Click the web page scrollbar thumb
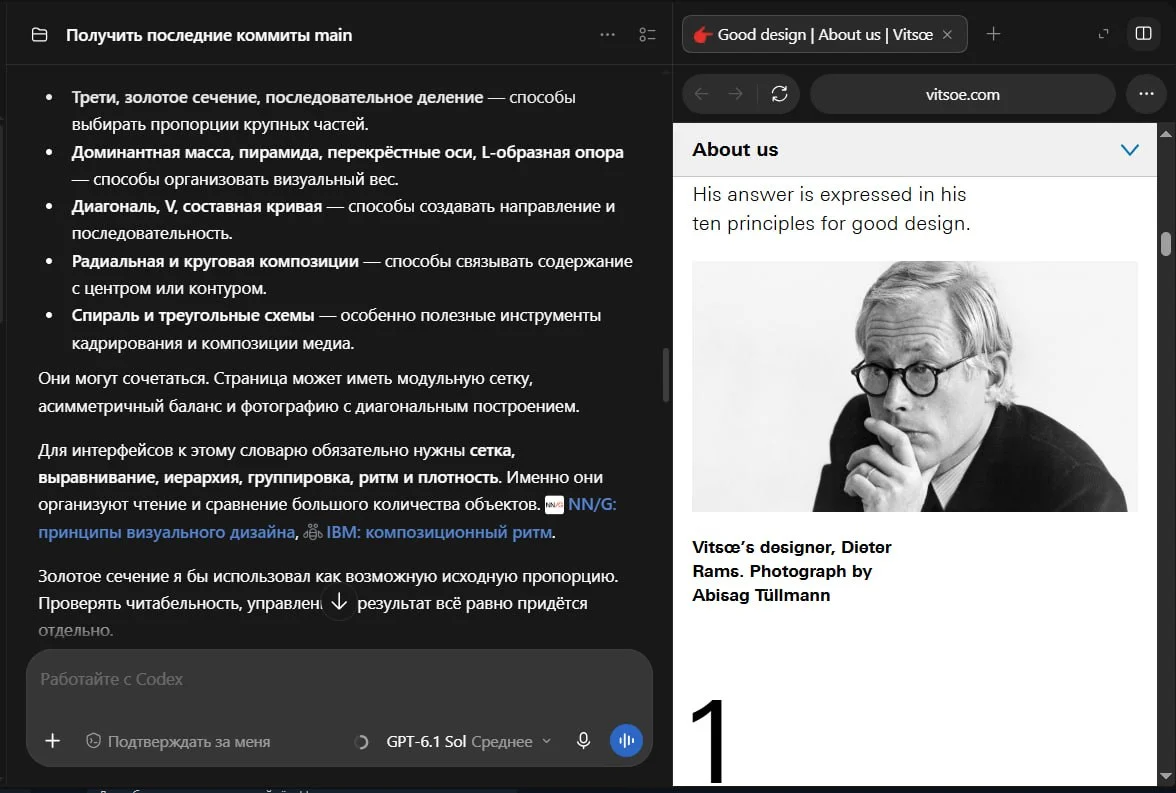This screenshot has width=1176, height=793. pos(1166,244)
